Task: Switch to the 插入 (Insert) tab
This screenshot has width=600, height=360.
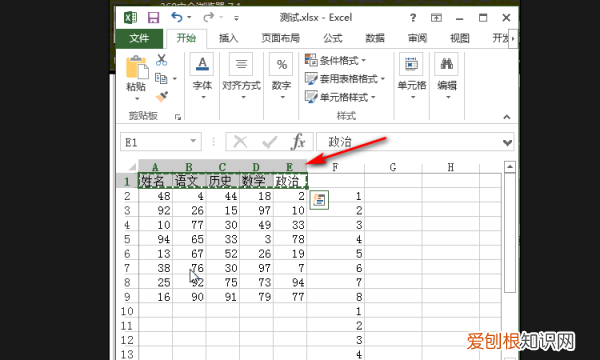Action: pyautogui.click(x=228, y=38)
